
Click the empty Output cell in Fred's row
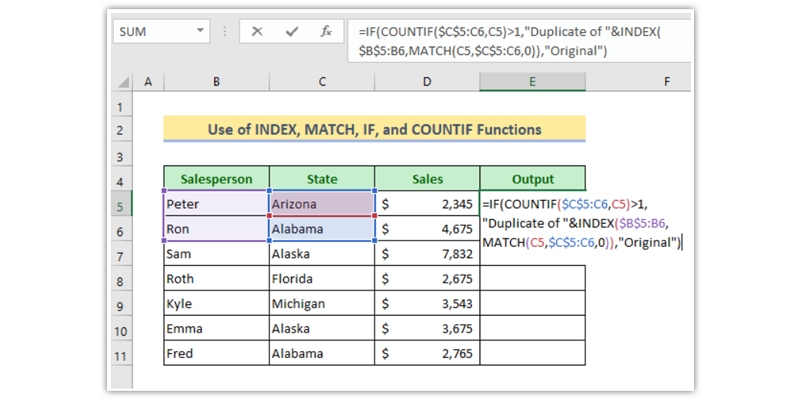(532, 354)
